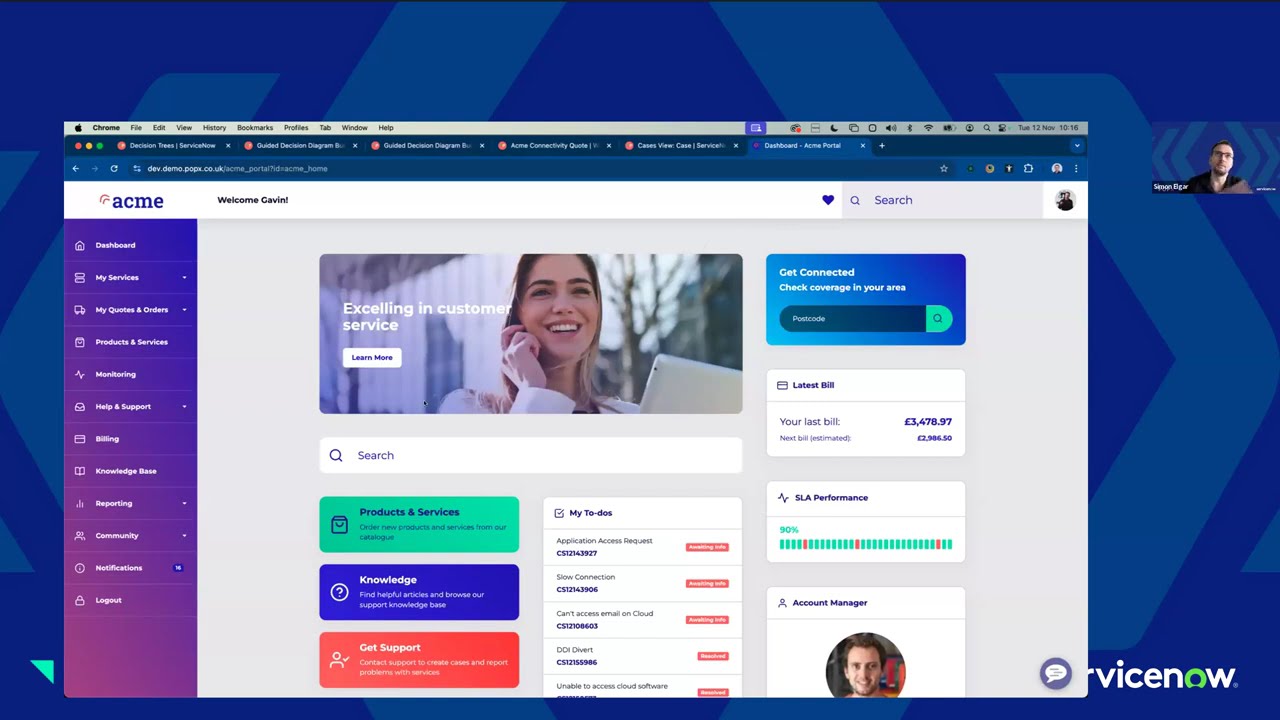
Task: Click the Community people icon
Action: click(x=80, y=536)
